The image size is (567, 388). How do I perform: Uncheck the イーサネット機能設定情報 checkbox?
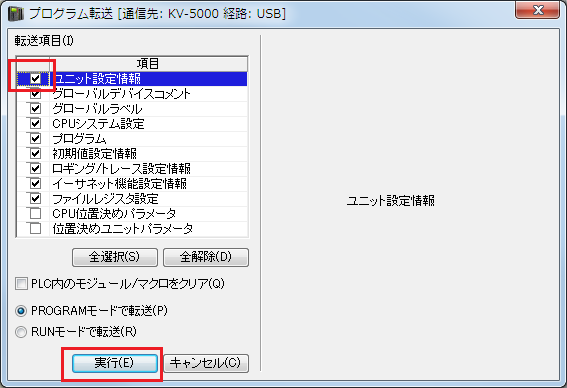[x=35, y=184]
